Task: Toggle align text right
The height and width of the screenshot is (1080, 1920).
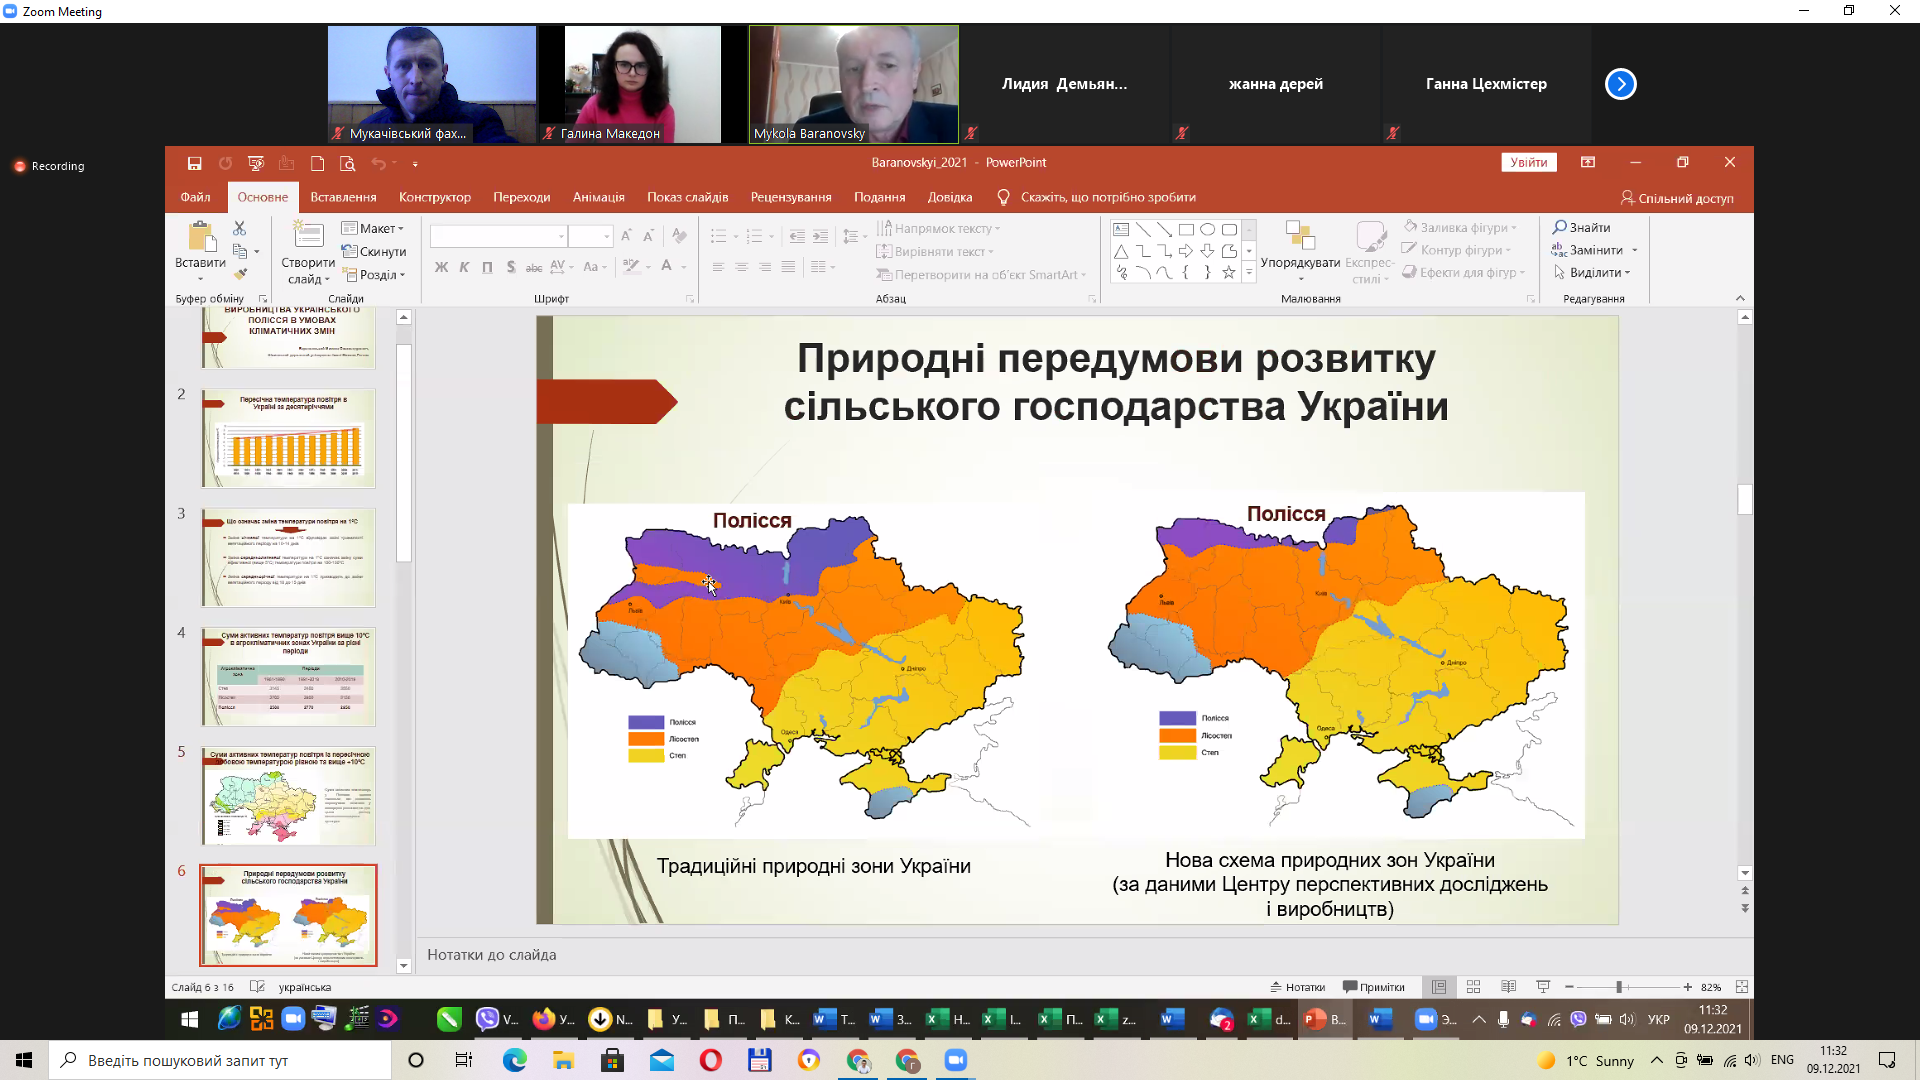Action: [765, 267]
